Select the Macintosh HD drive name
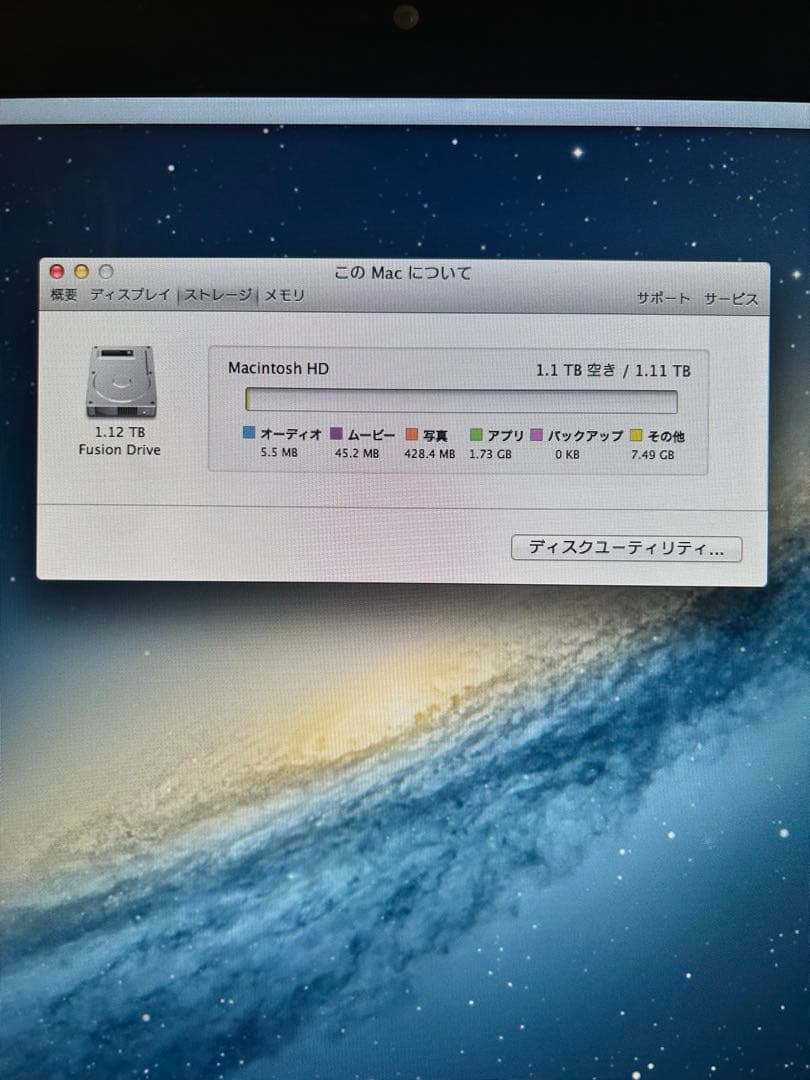Viewport: 810px width, 1080px height. [278, 368]
